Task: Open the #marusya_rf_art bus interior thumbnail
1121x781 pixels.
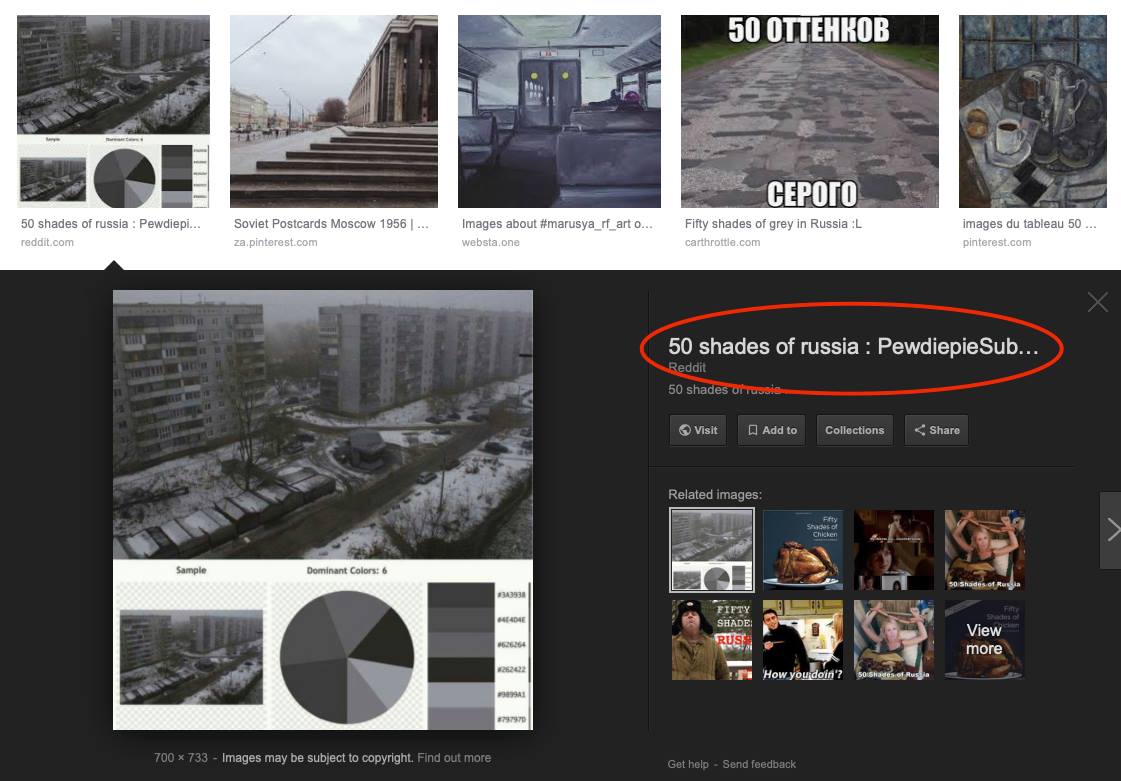Action: [x=559, y=112]
